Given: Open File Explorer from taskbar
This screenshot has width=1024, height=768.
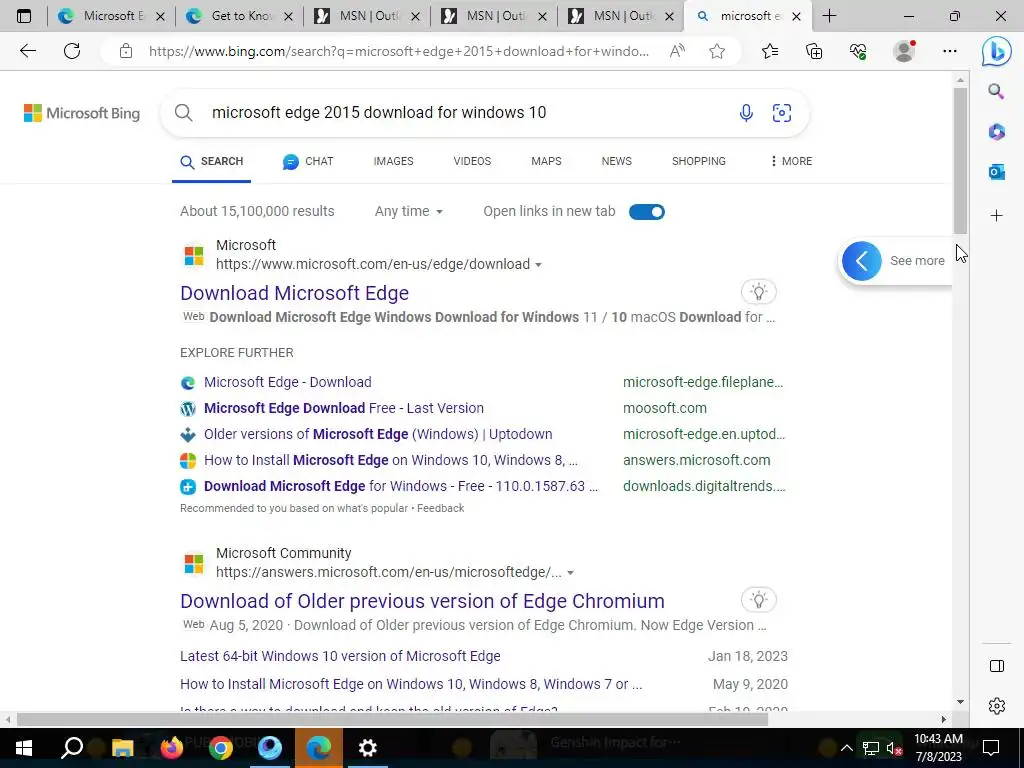Looking at the screenshot, I should (122, 748).
